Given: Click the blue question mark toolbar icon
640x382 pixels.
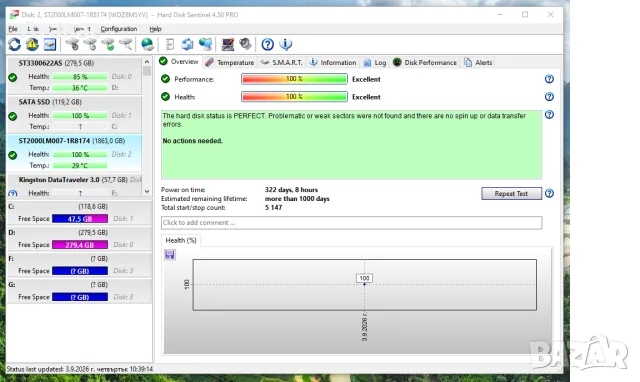Looking at the screenshot, I should 268,44.
